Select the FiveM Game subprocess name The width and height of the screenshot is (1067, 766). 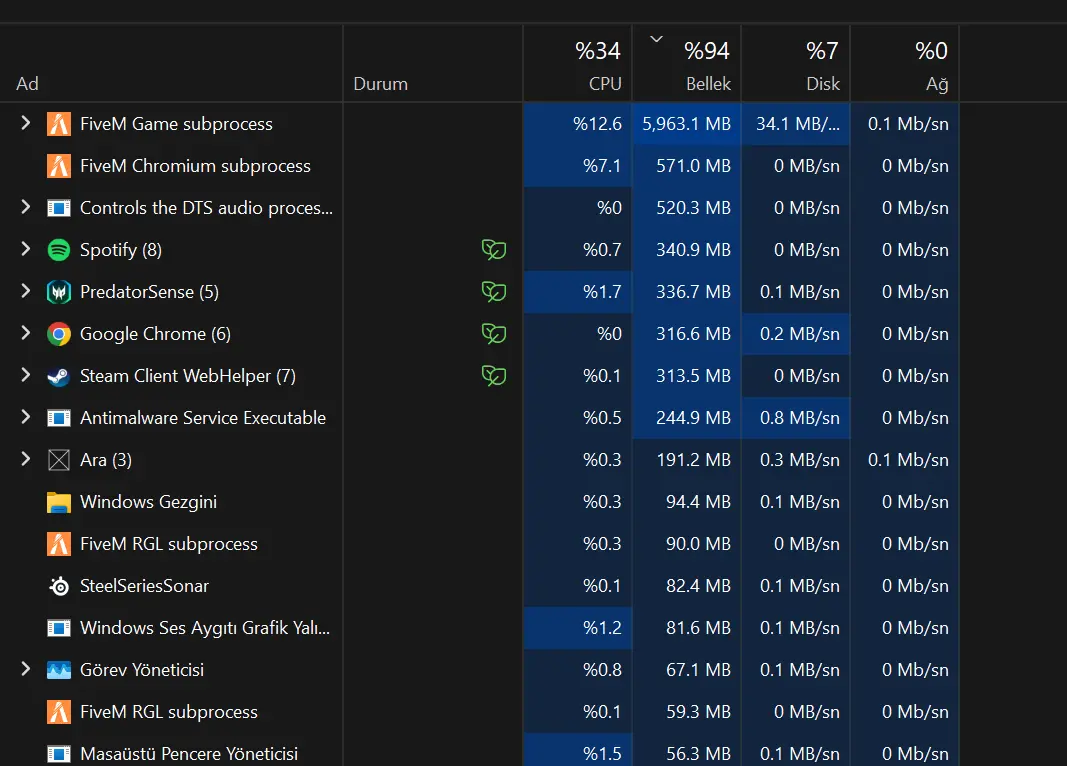click(176, 124)
